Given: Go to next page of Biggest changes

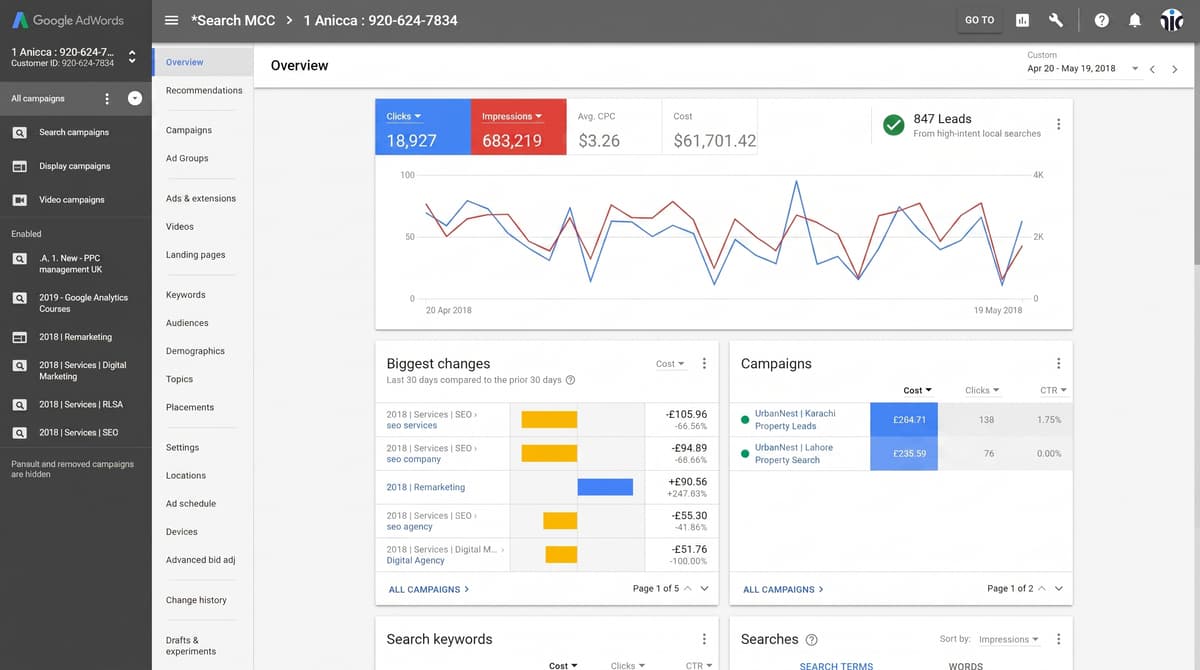Looking at the screenshot, I should 704,589.
